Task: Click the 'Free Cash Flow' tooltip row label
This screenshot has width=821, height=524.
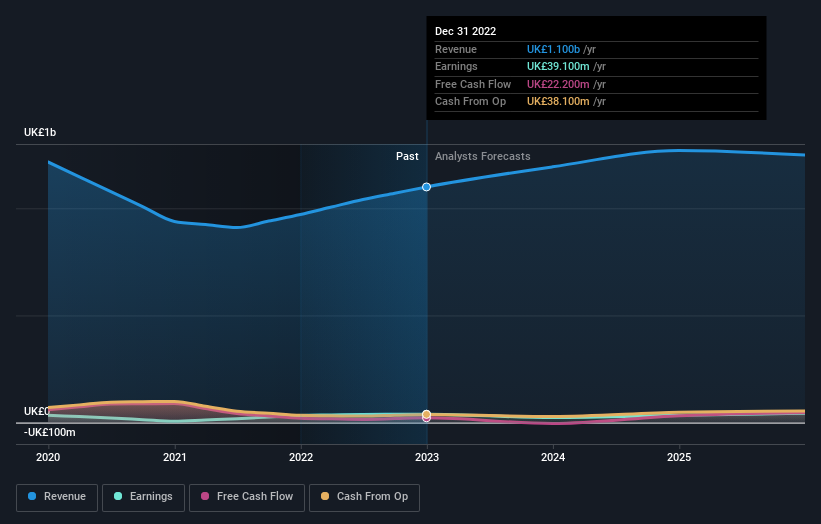Action: click(473, 84)
